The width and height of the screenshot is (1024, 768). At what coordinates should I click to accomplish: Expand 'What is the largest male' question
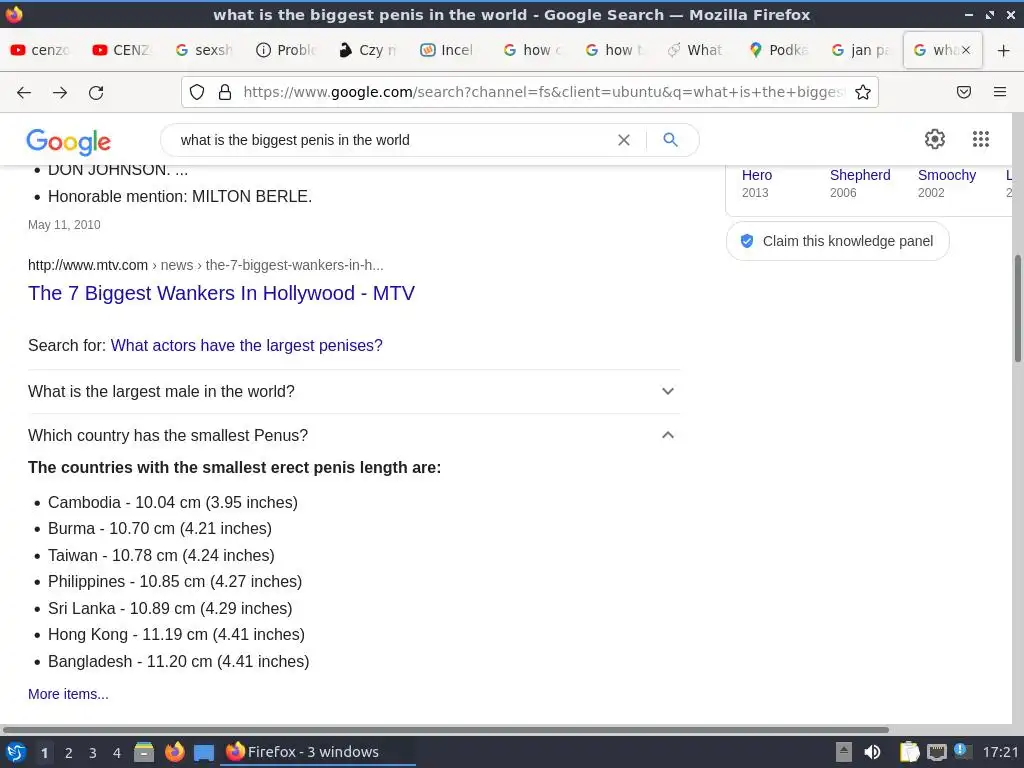pyautogui.click(x=354, y=391)
